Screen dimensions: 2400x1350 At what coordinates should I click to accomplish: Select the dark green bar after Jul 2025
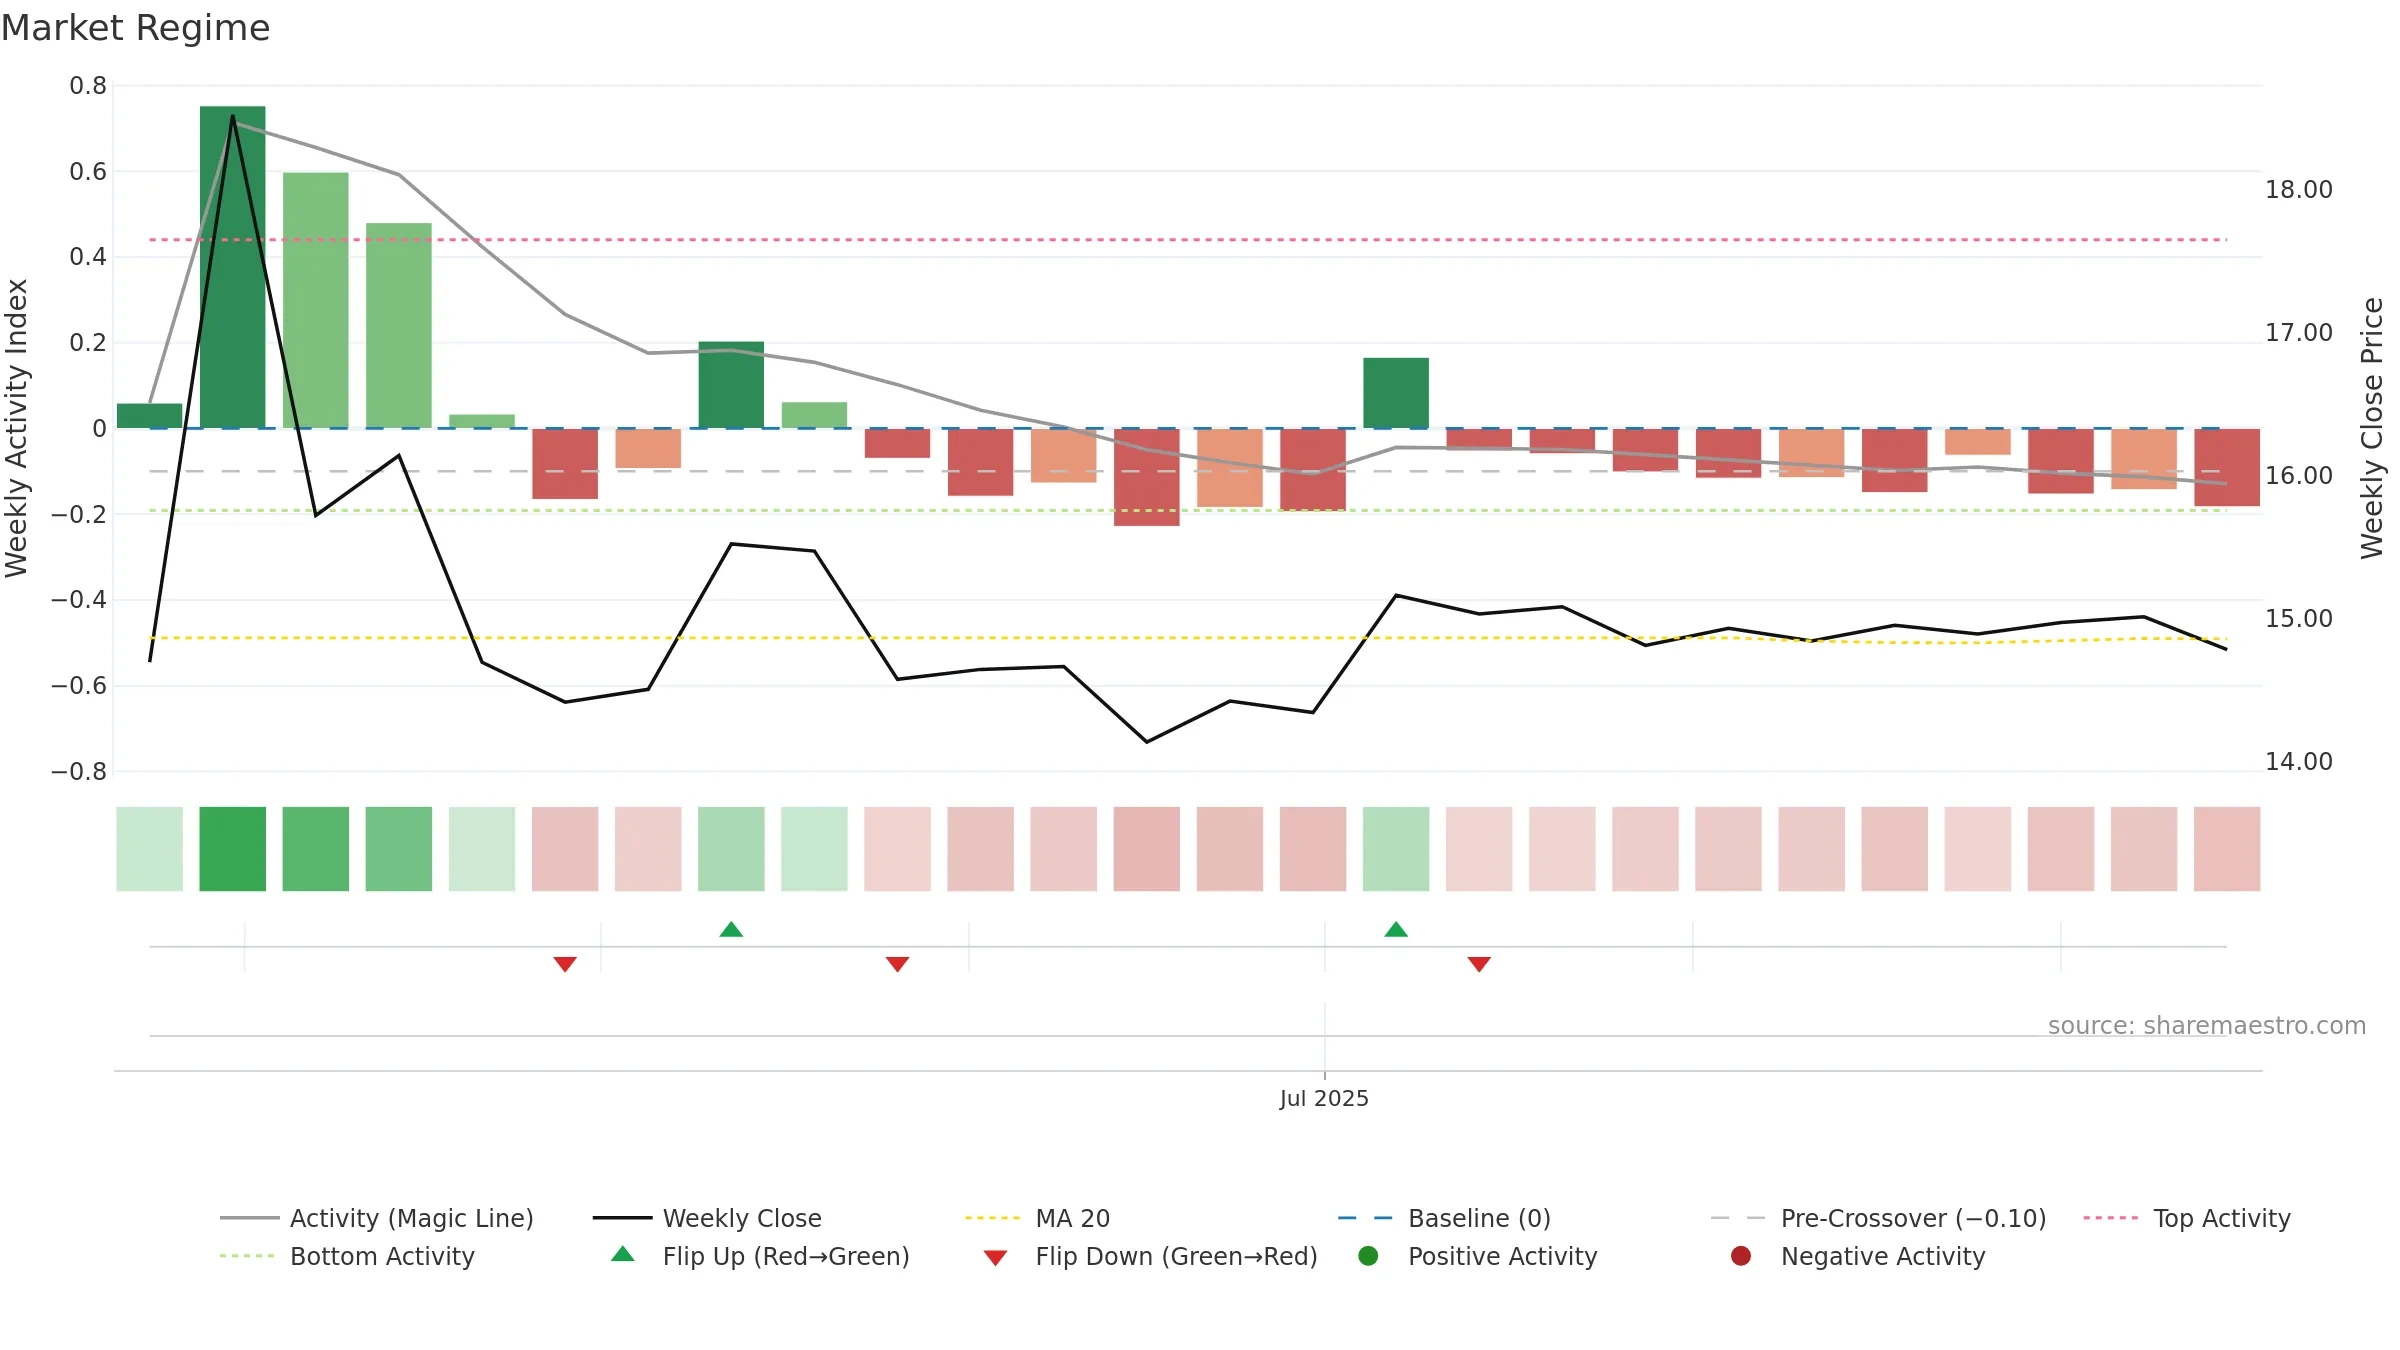1396,393
